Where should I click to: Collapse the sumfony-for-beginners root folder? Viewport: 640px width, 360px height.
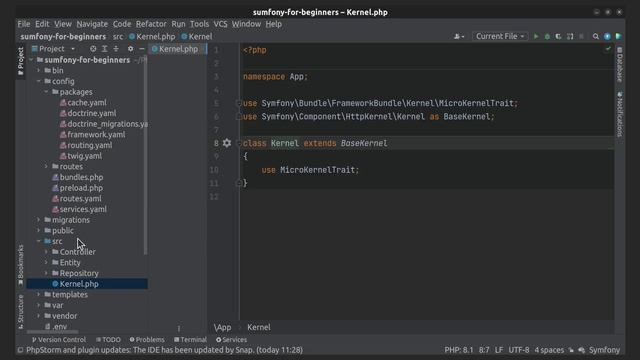click(31, 60)
